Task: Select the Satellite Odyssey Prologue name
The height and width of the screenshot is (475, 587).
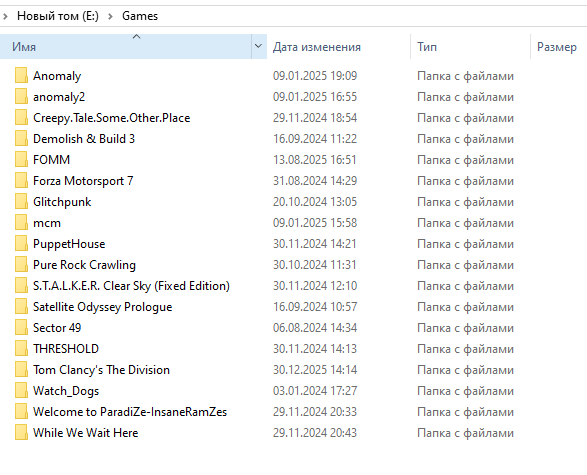Action: [x=103, y=307]
